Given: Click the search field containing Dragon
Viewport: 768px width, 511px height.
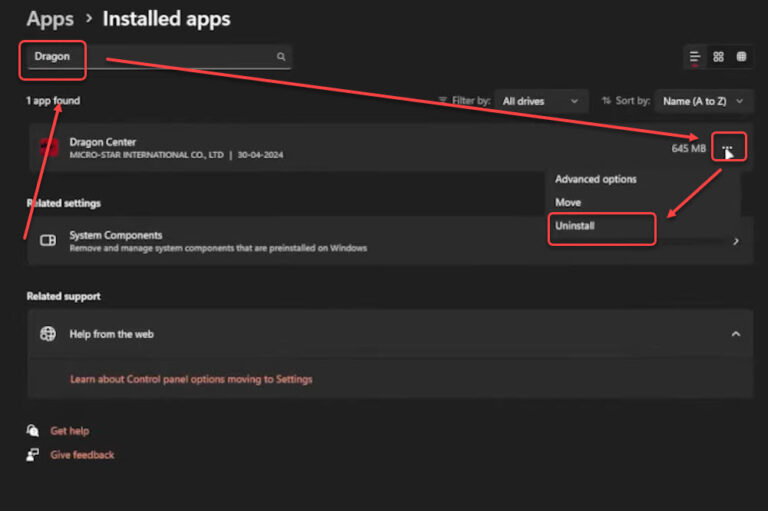Looking at the screenshot, I should tap(159, 57).
